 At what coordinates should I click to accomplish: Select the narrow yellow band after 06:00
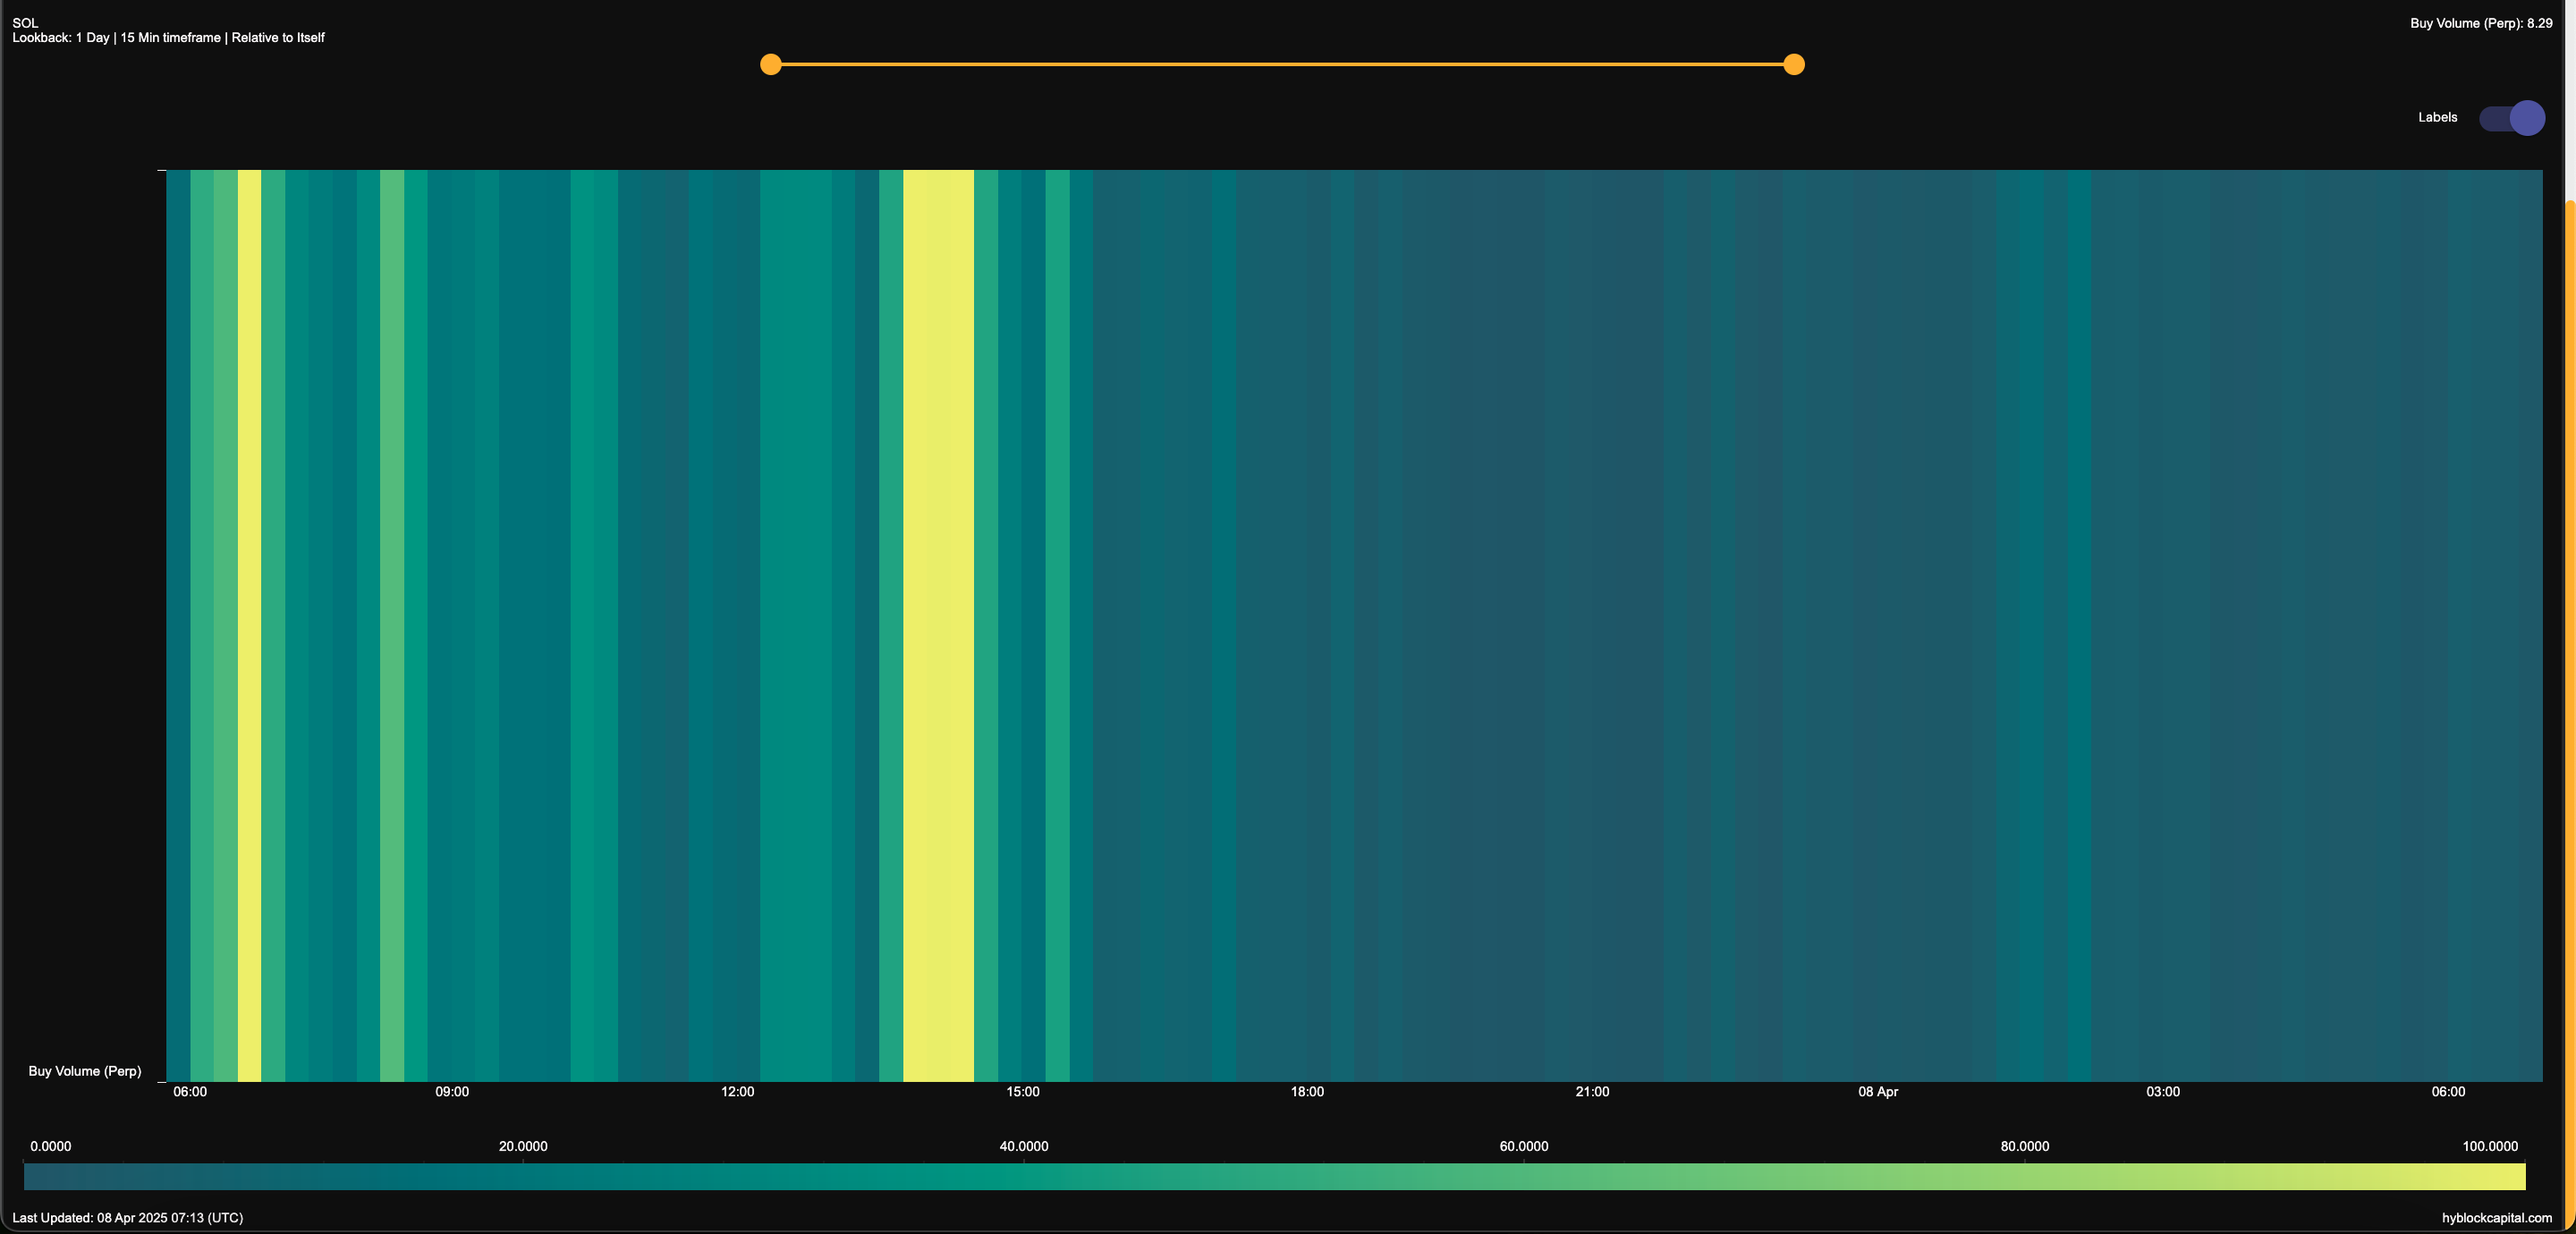point(249,625)
